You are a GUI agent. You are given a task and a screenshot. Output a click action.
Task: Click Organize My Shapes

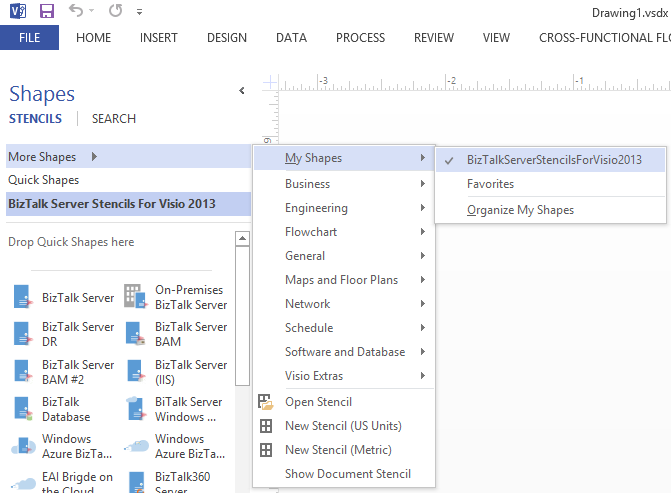520,210
